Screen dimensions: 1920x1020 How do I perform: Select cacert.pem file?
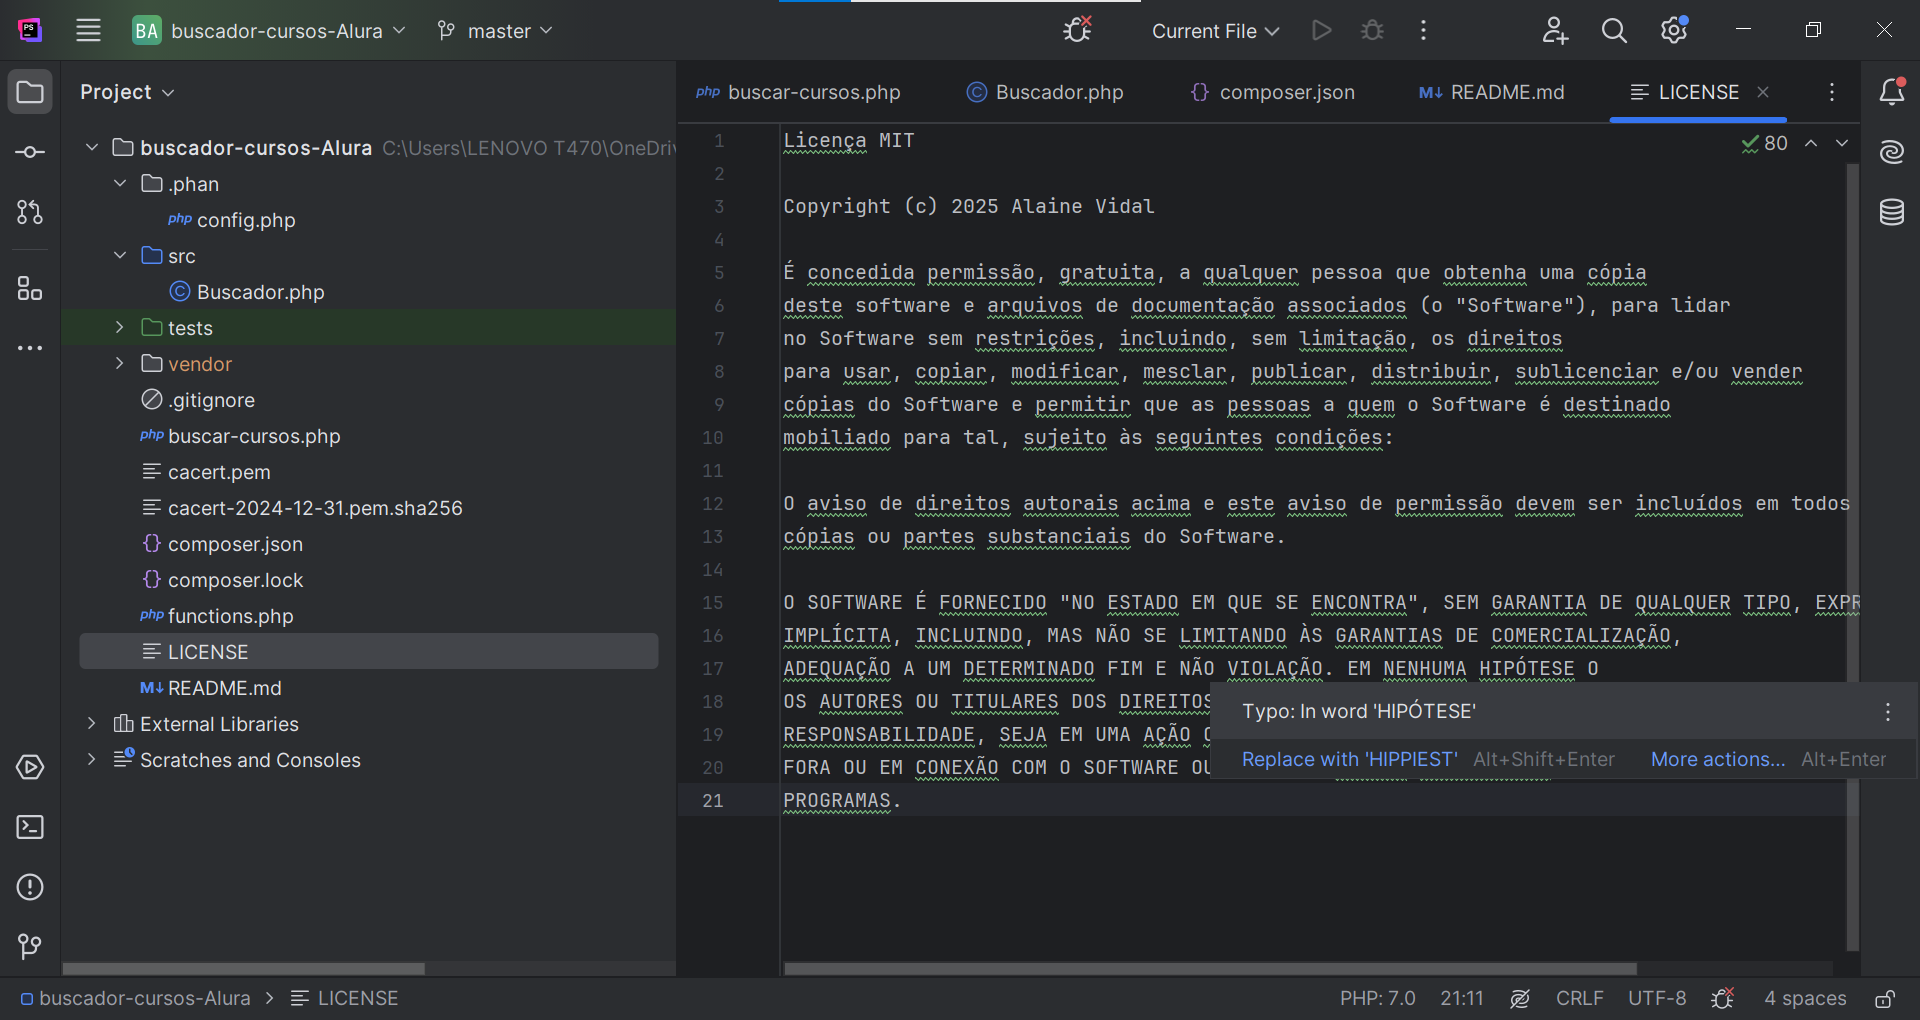pyautogui.click(x=206, y=471)
